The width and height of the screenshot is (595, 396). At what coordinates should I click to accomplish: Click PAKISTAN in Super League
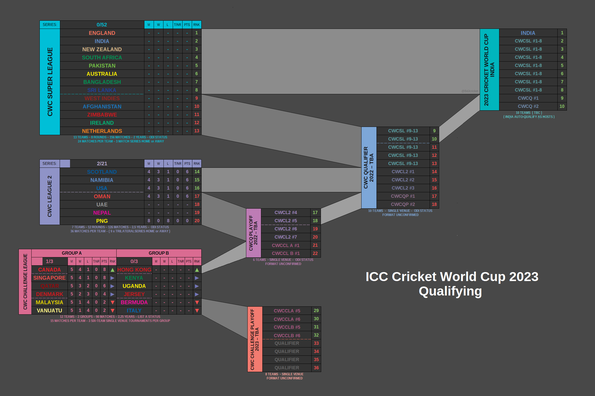click(102, 66)
